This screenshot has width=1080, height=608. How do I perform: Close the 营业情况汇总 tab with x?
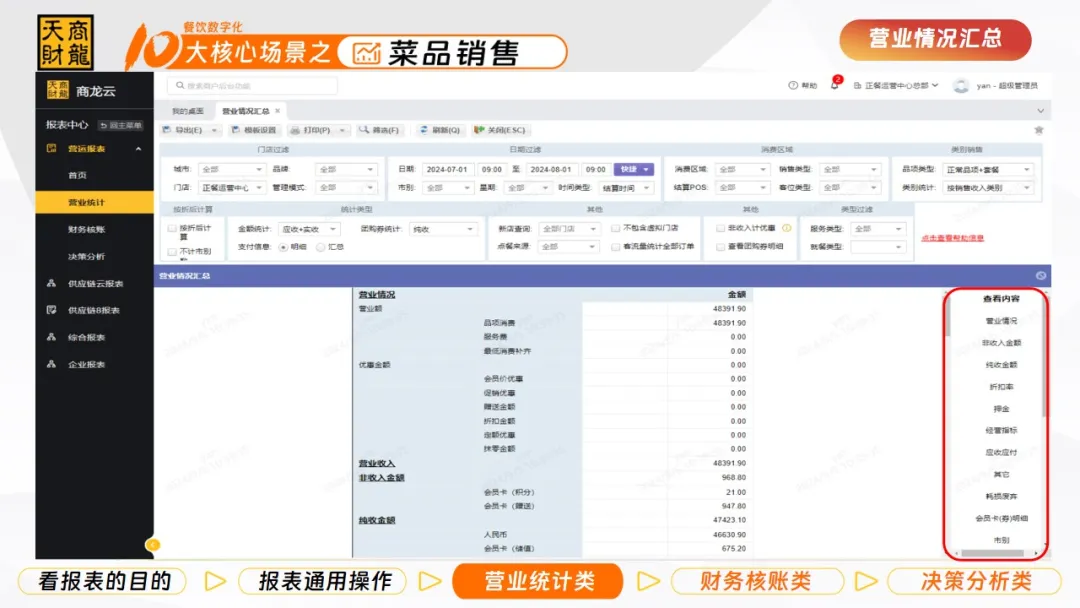278,111
